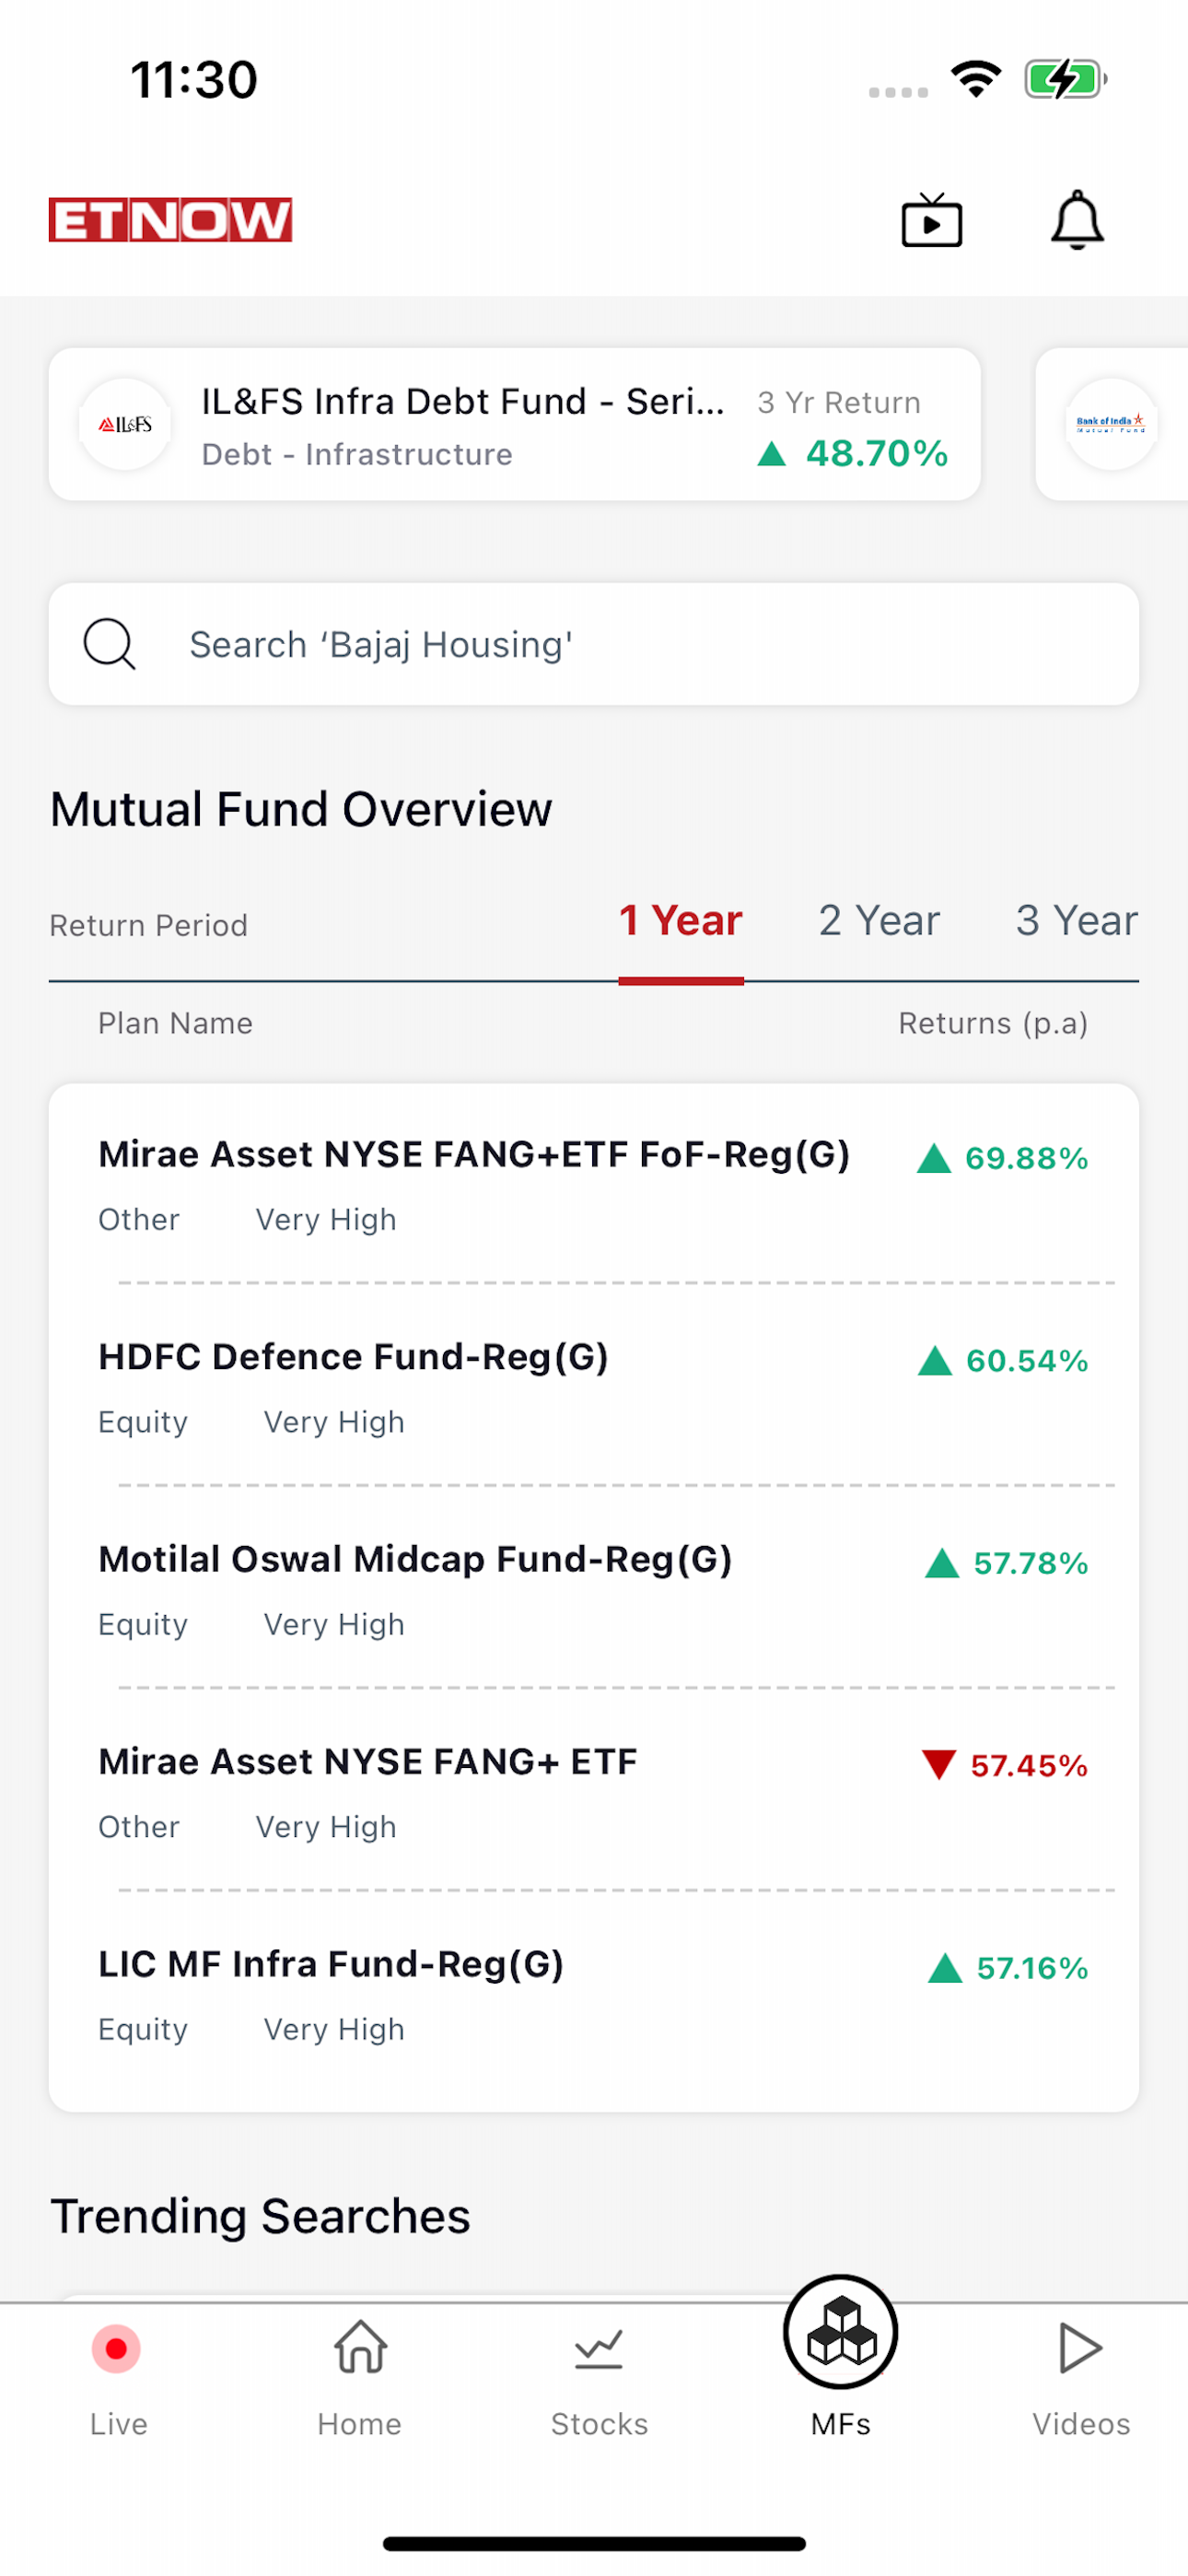Go to Home tab icon
1188x2576 pixels.
pyautogui.click(x=360, y=2348)
